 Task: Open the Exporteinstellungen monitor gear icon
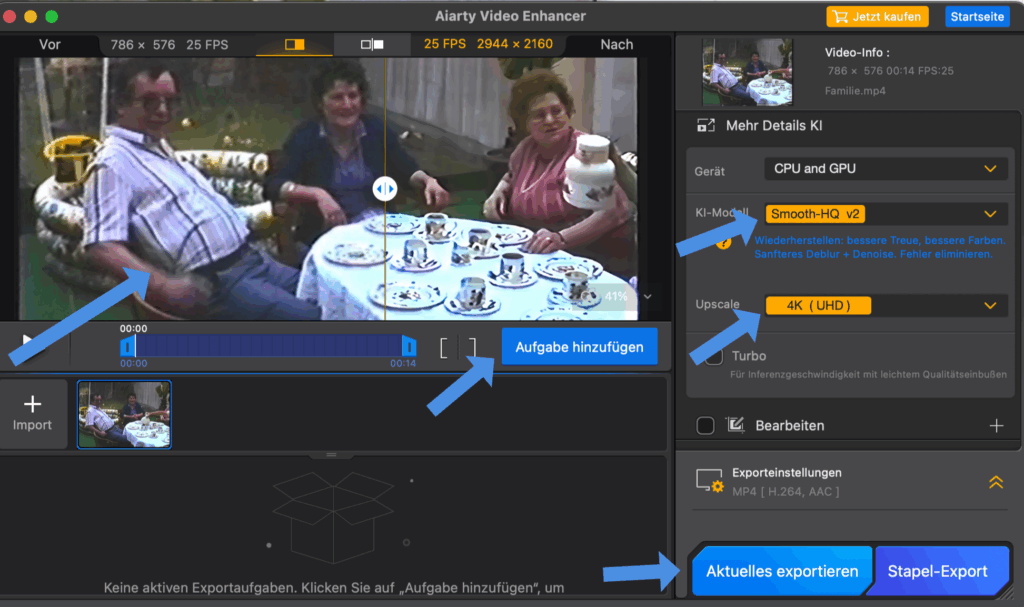tap(709, 482)
